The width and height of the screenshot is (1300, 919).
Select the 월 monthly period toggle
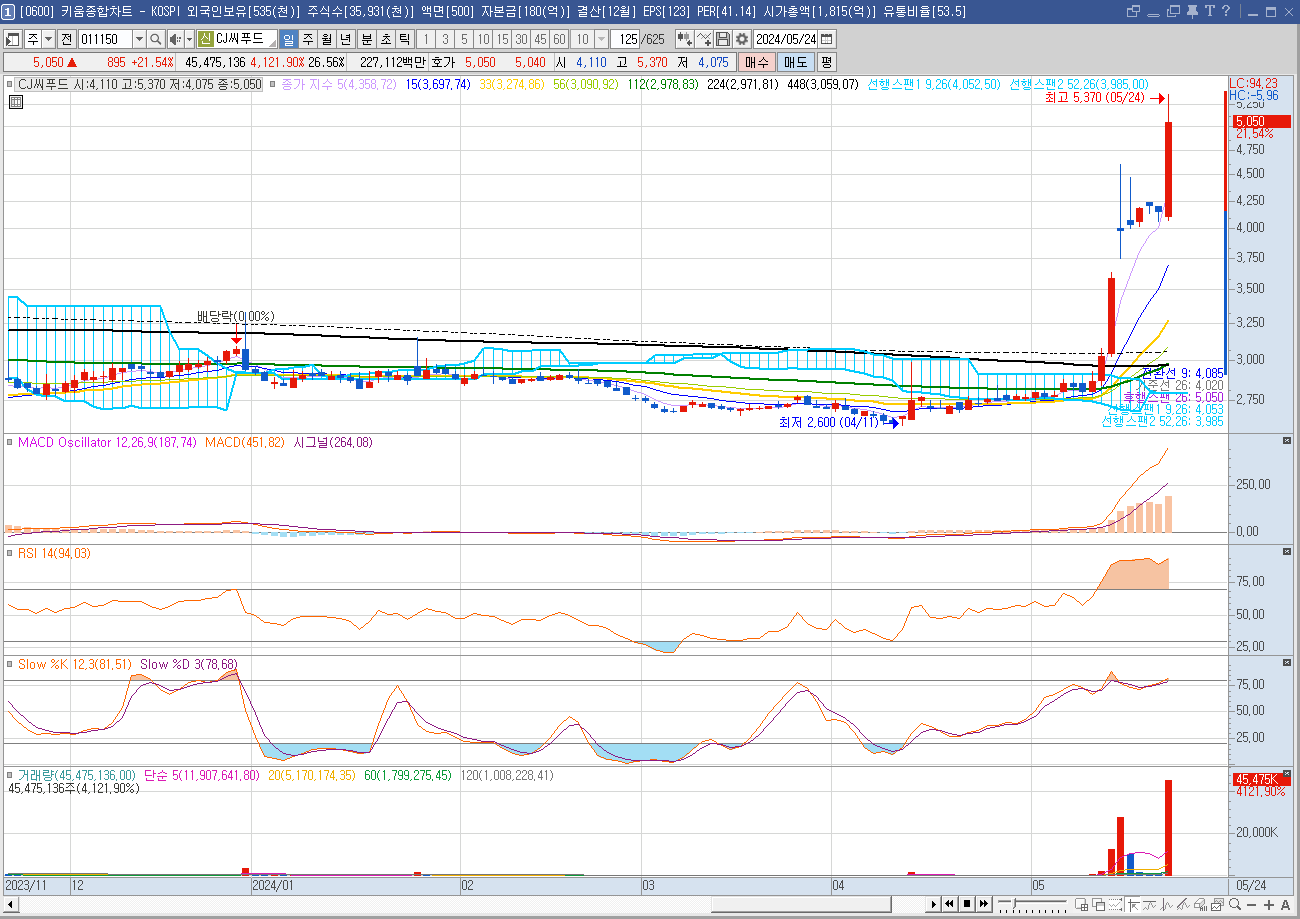(x=326, y=39)
